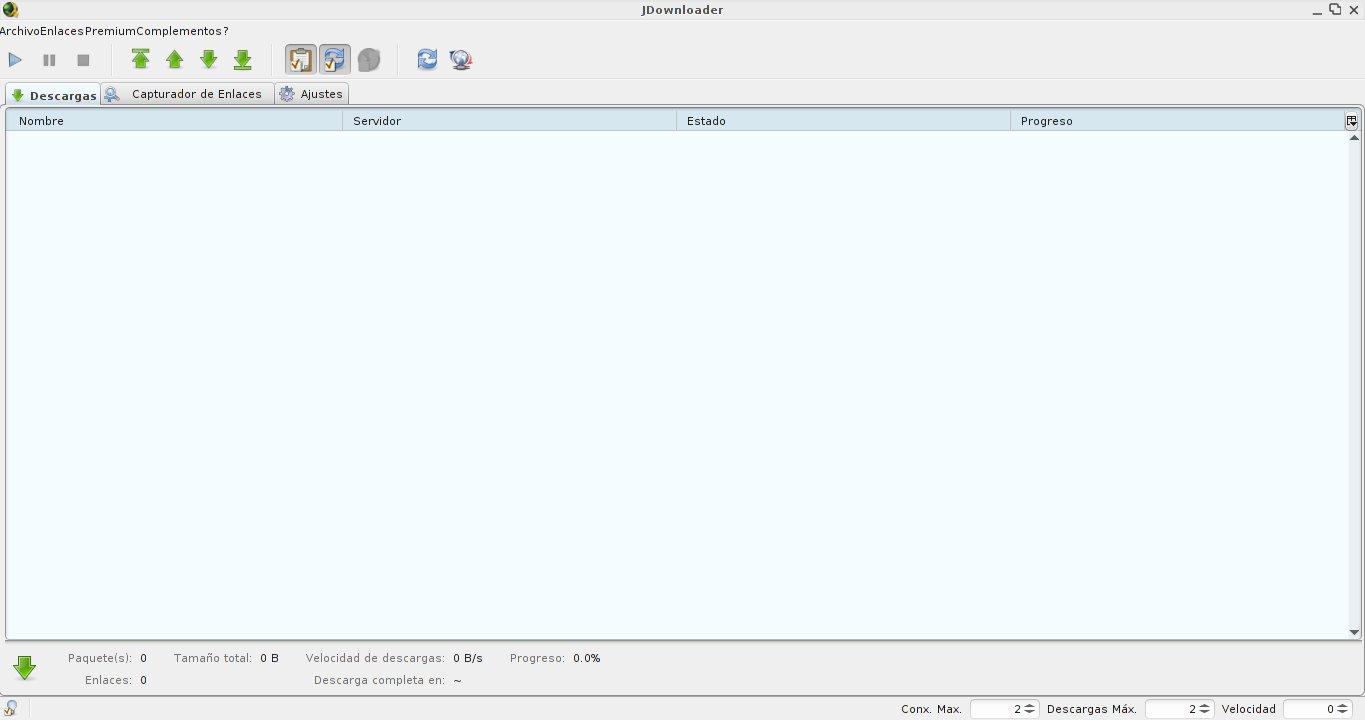Viewport: 1365px width, 720px height.
Task: Move selection up one position
Action: click(x=175, y=60)
